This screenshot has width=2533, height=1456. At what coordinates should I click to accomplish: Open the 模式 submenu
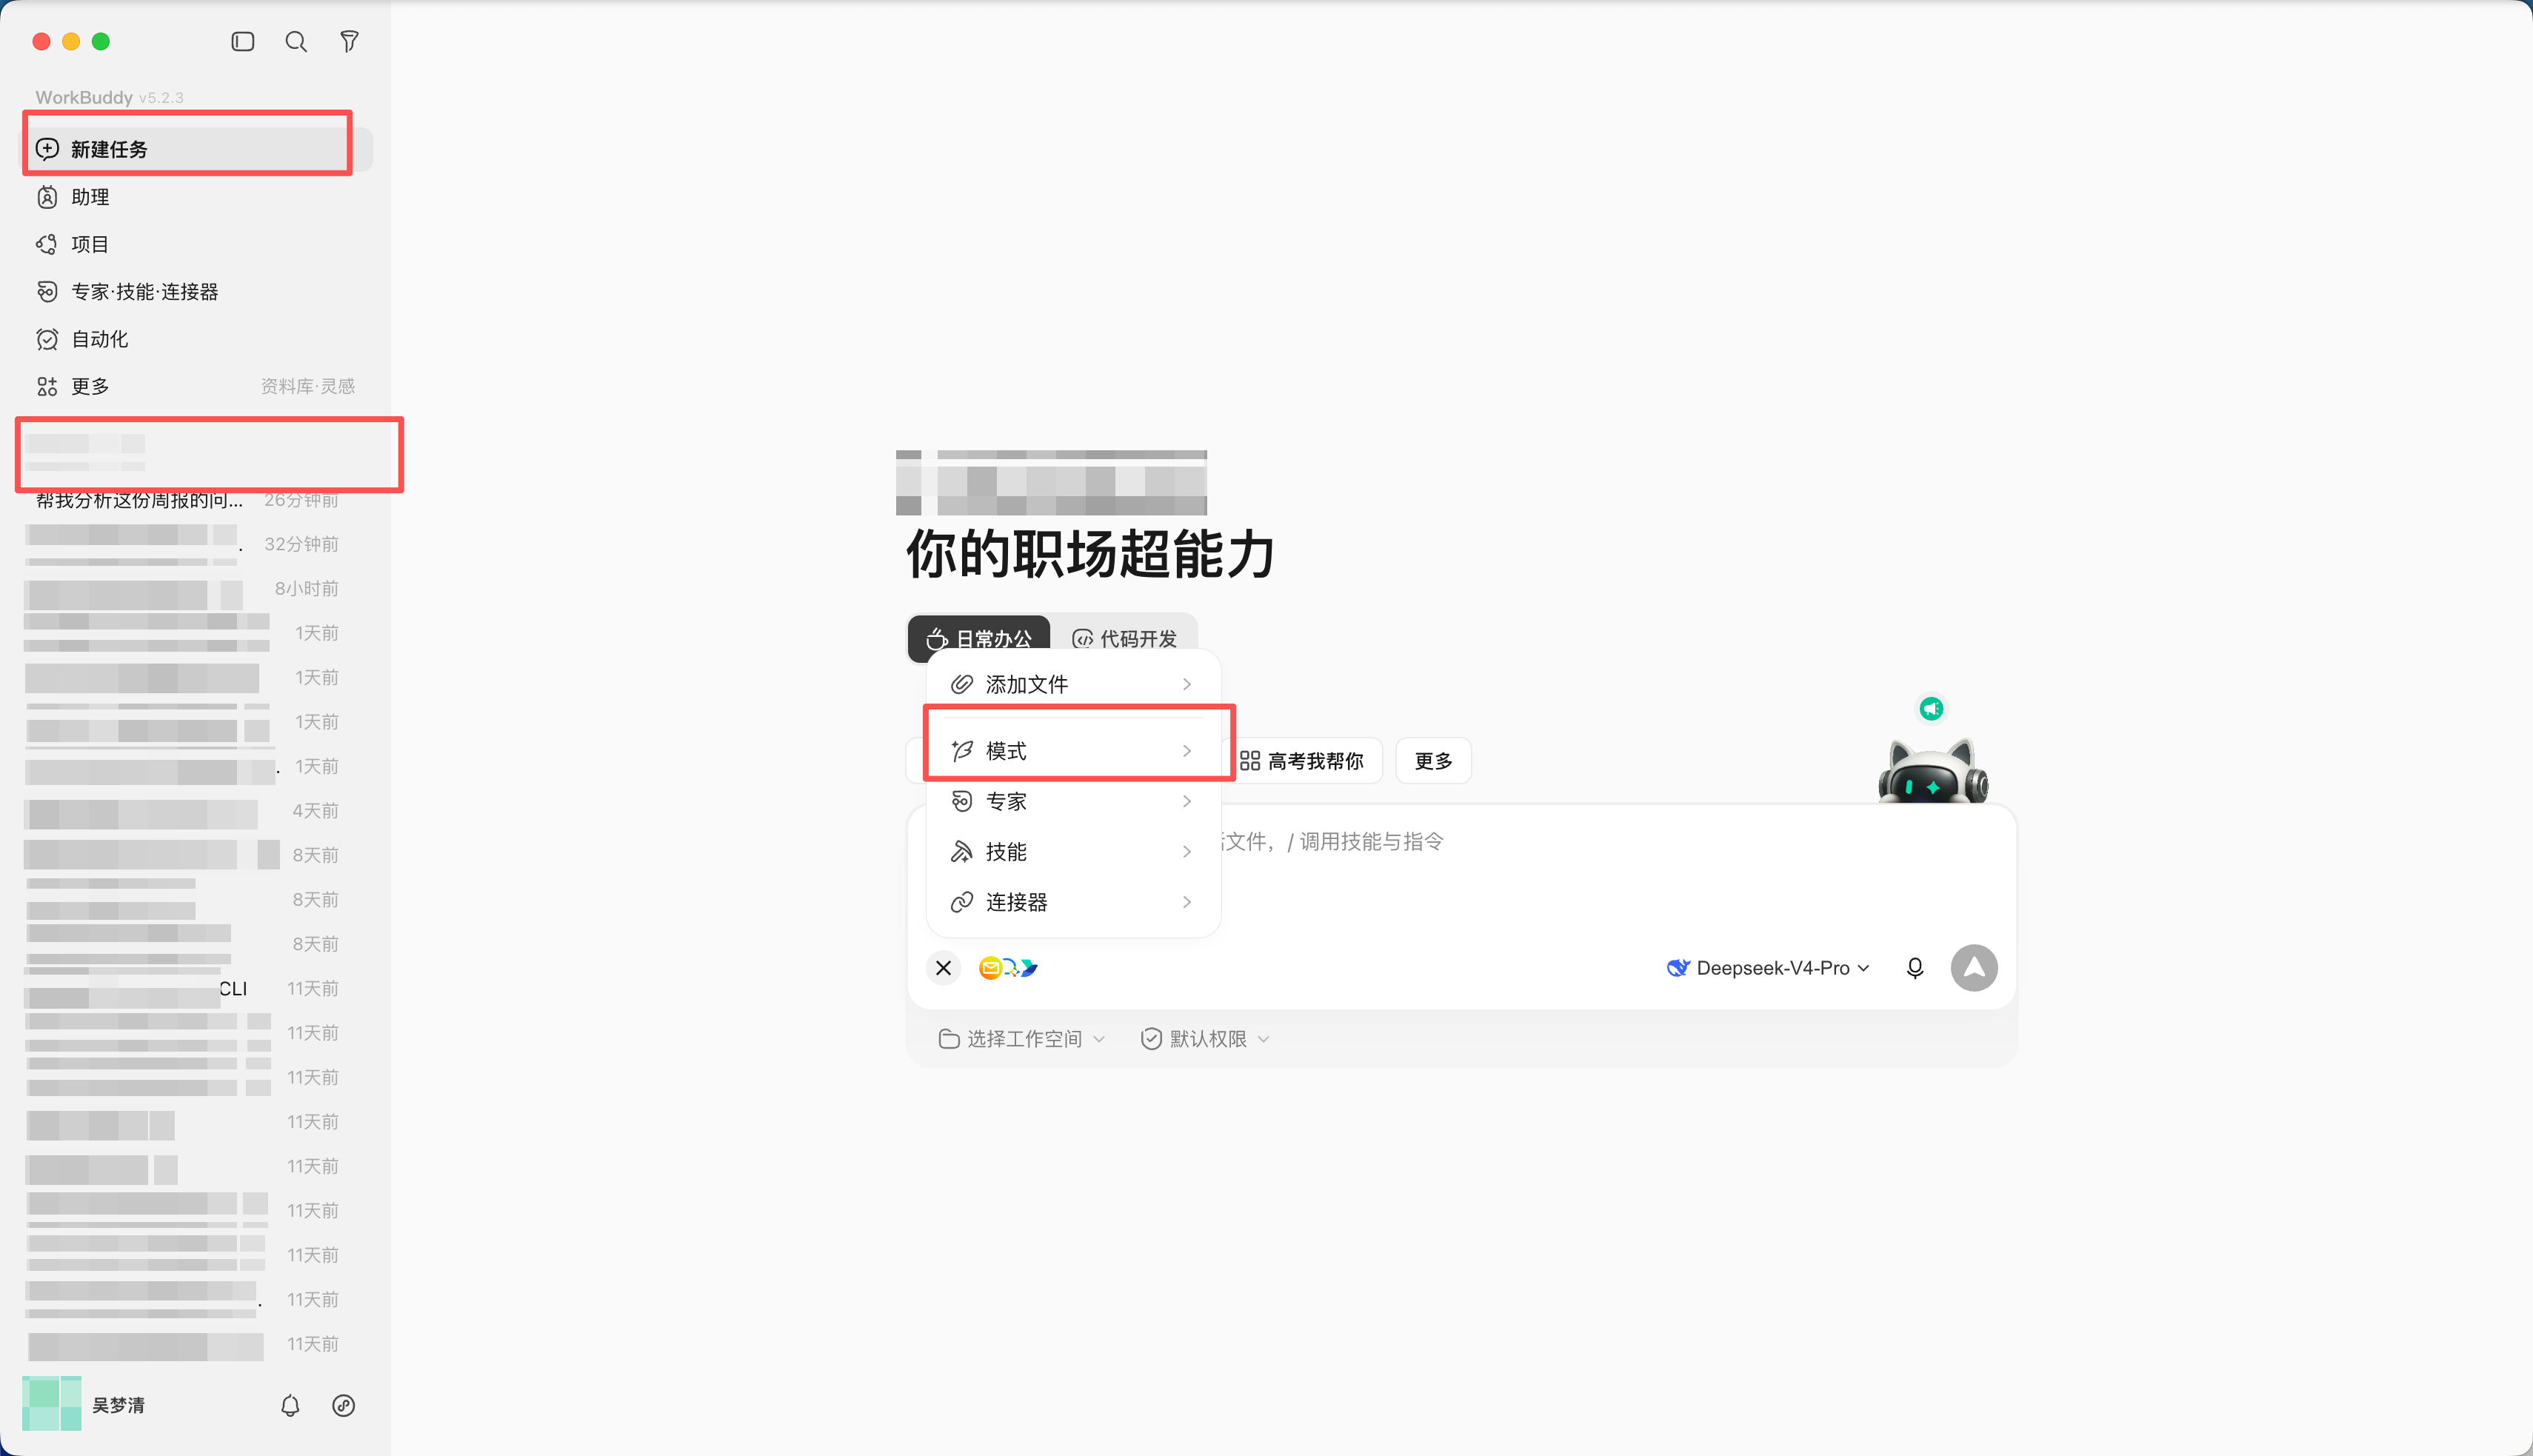coord(1073,751)
